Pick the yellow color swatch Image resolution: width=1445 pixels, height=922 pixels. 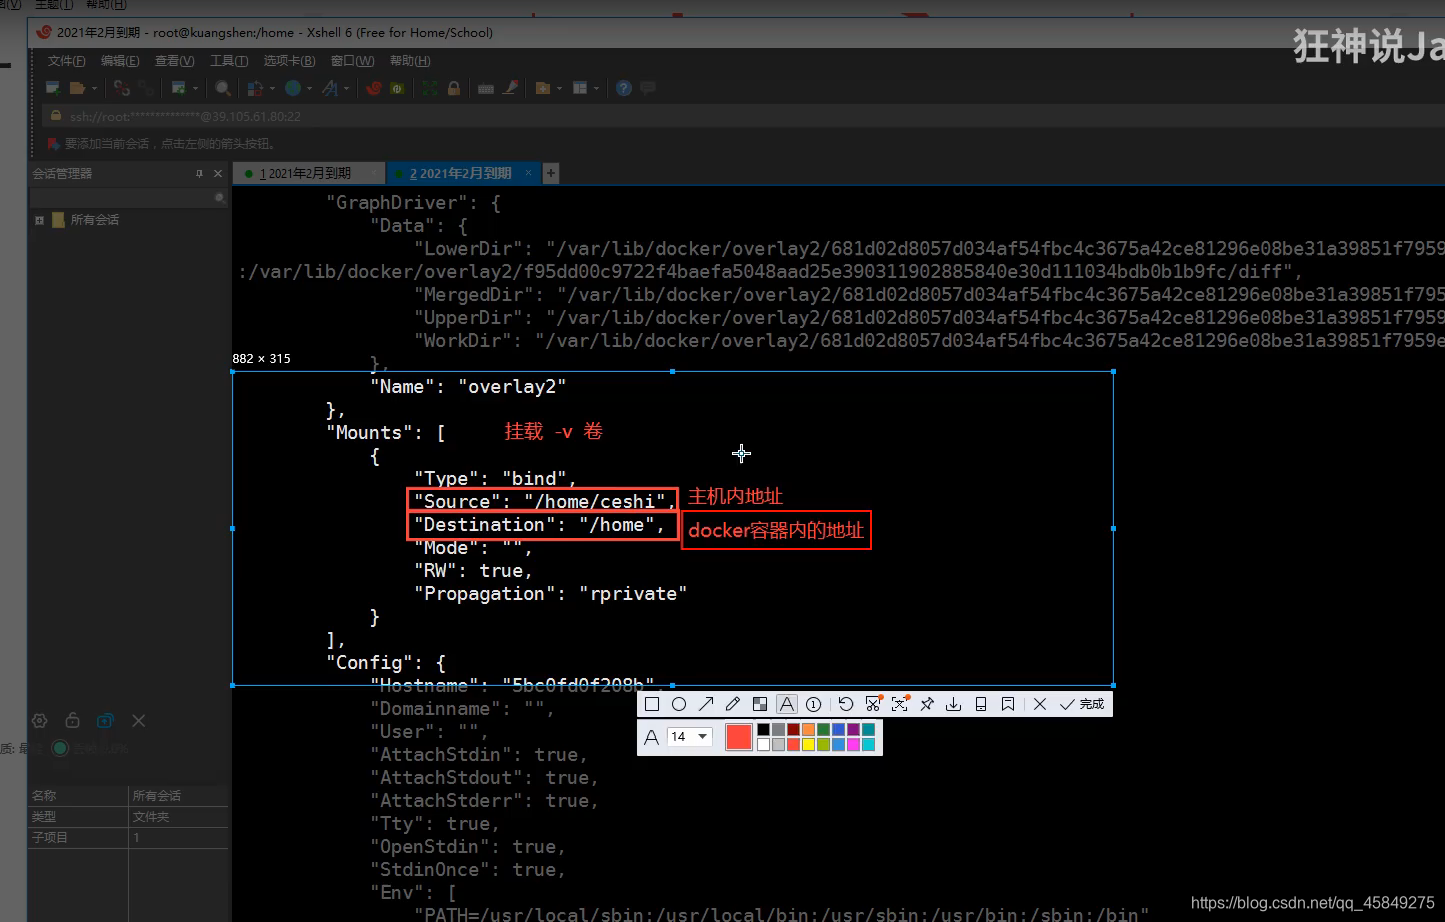tap(808, 744)
